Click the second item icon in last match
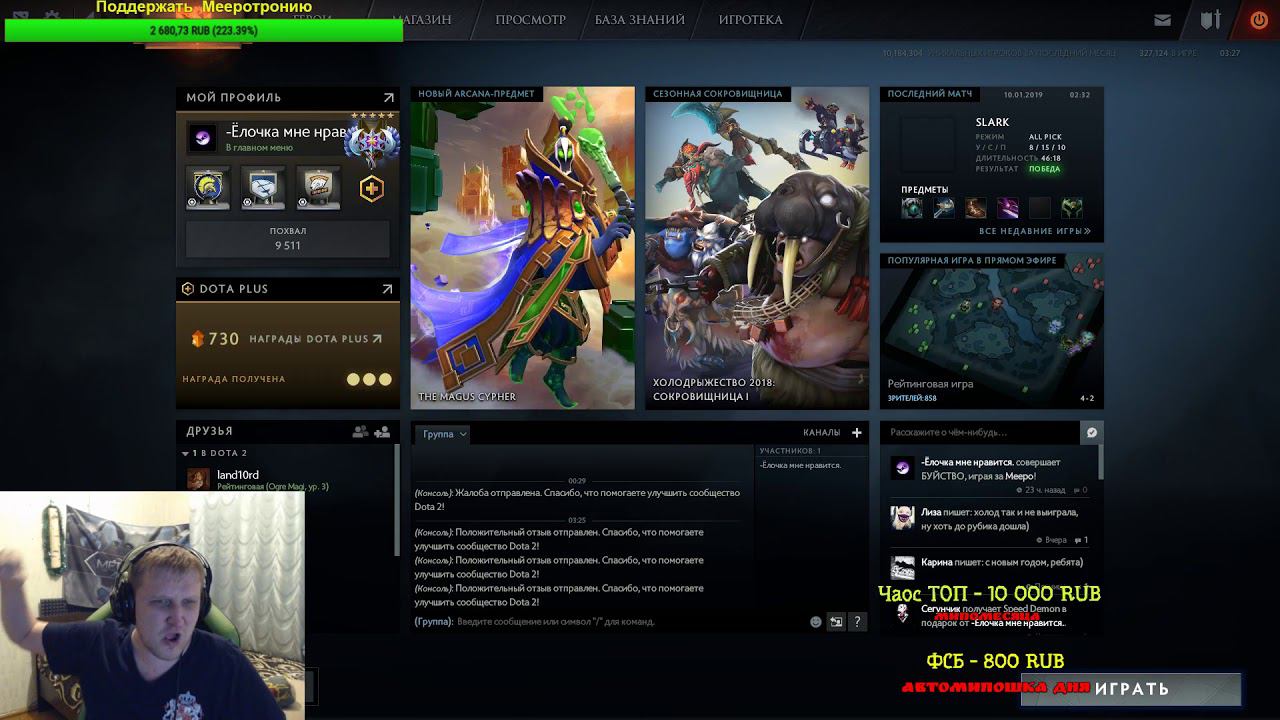 pos(944,208)
